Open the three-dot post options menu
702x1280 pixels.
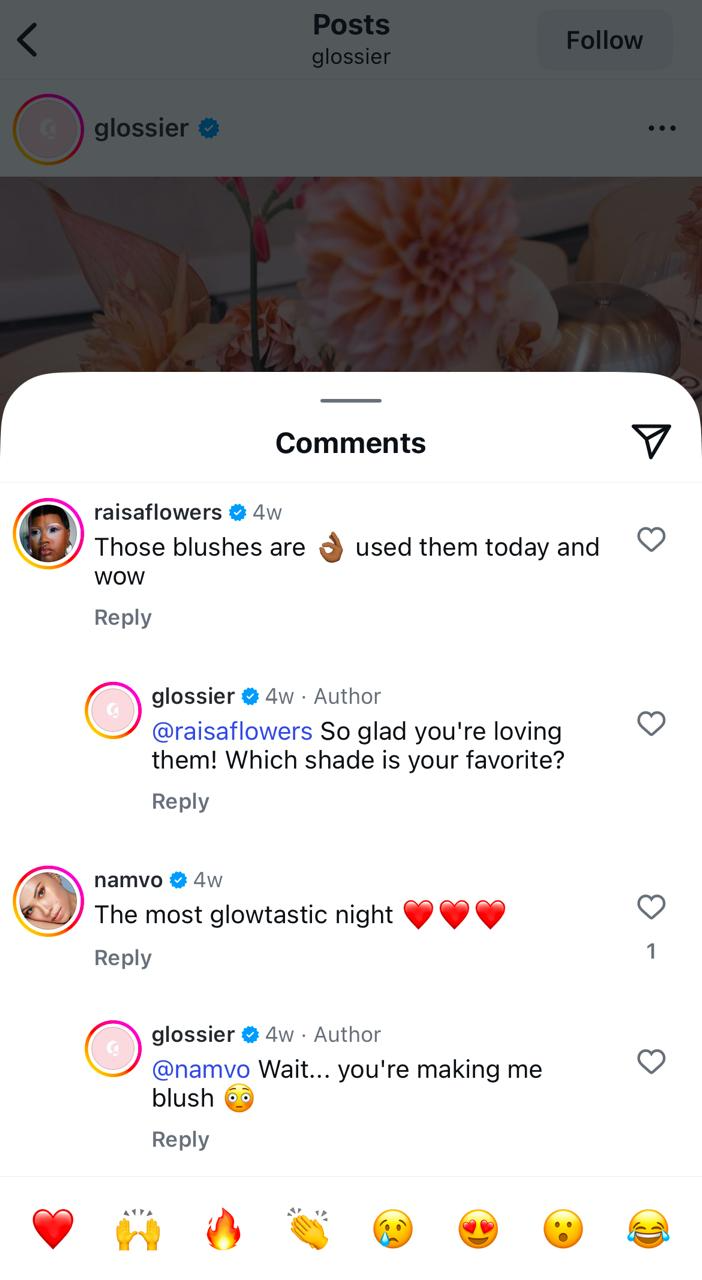pos(661,128)
